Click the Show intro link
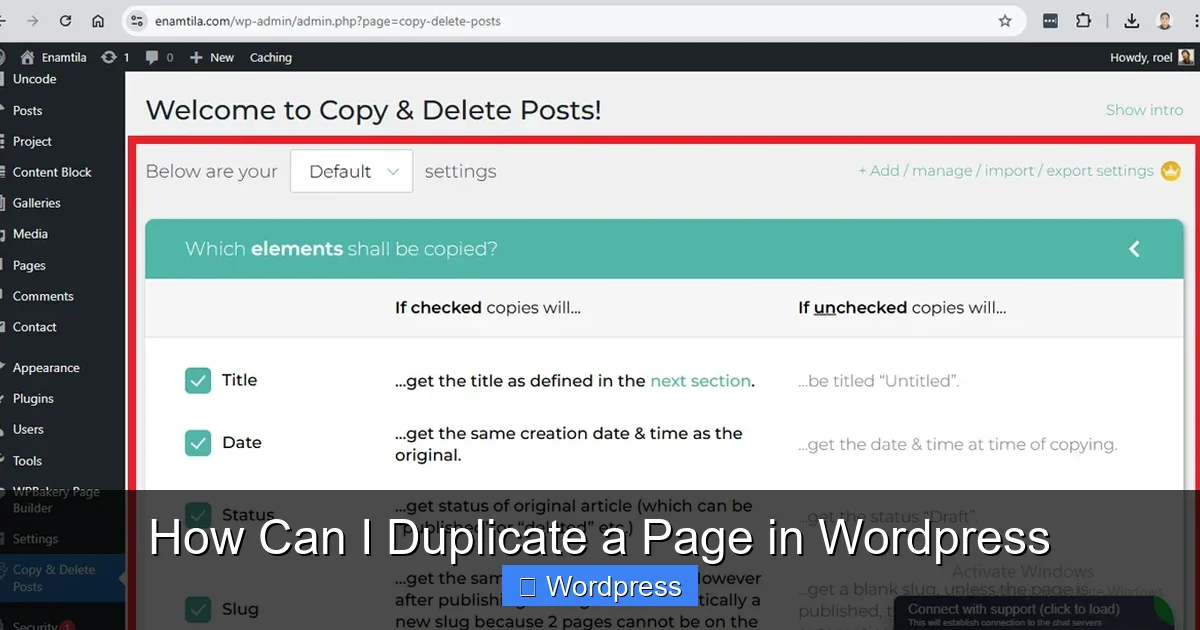The image size is (1200, 630). 1144,110
